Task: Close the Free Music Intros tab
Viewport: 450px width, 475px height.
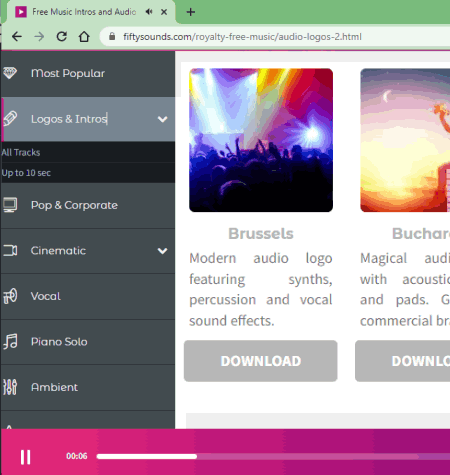Action: coord(164,12)
